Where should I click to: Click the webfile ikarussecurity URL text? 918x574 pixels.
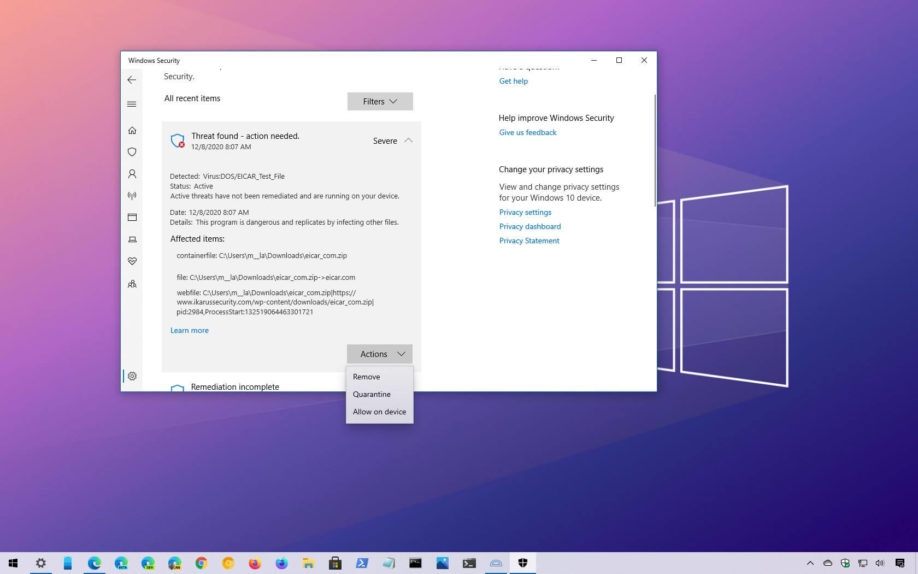(x=275, y=302)
